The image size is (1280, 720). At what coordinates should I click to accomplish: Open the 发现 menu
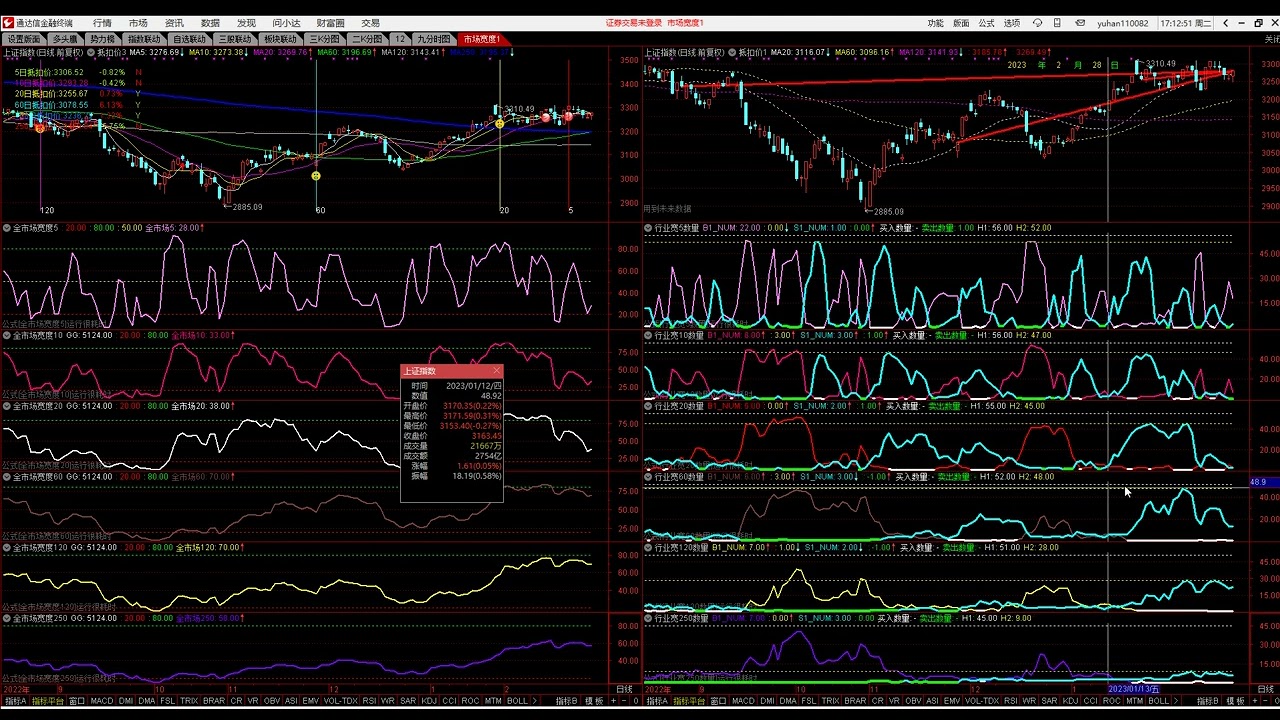(246, 22)
